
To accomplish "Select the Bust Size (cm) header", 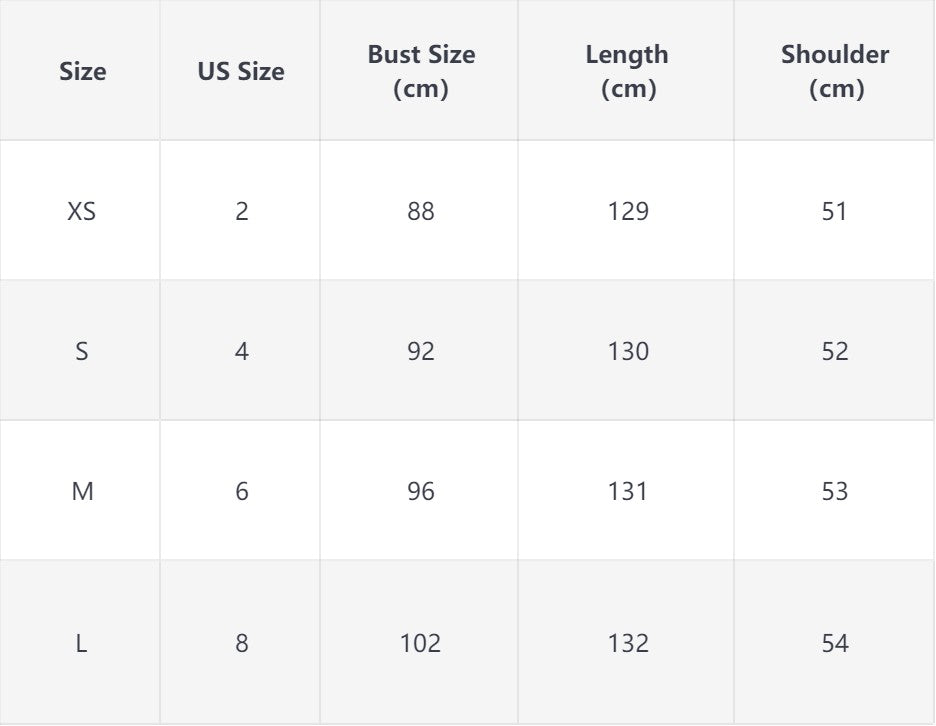I will point(420,71).
